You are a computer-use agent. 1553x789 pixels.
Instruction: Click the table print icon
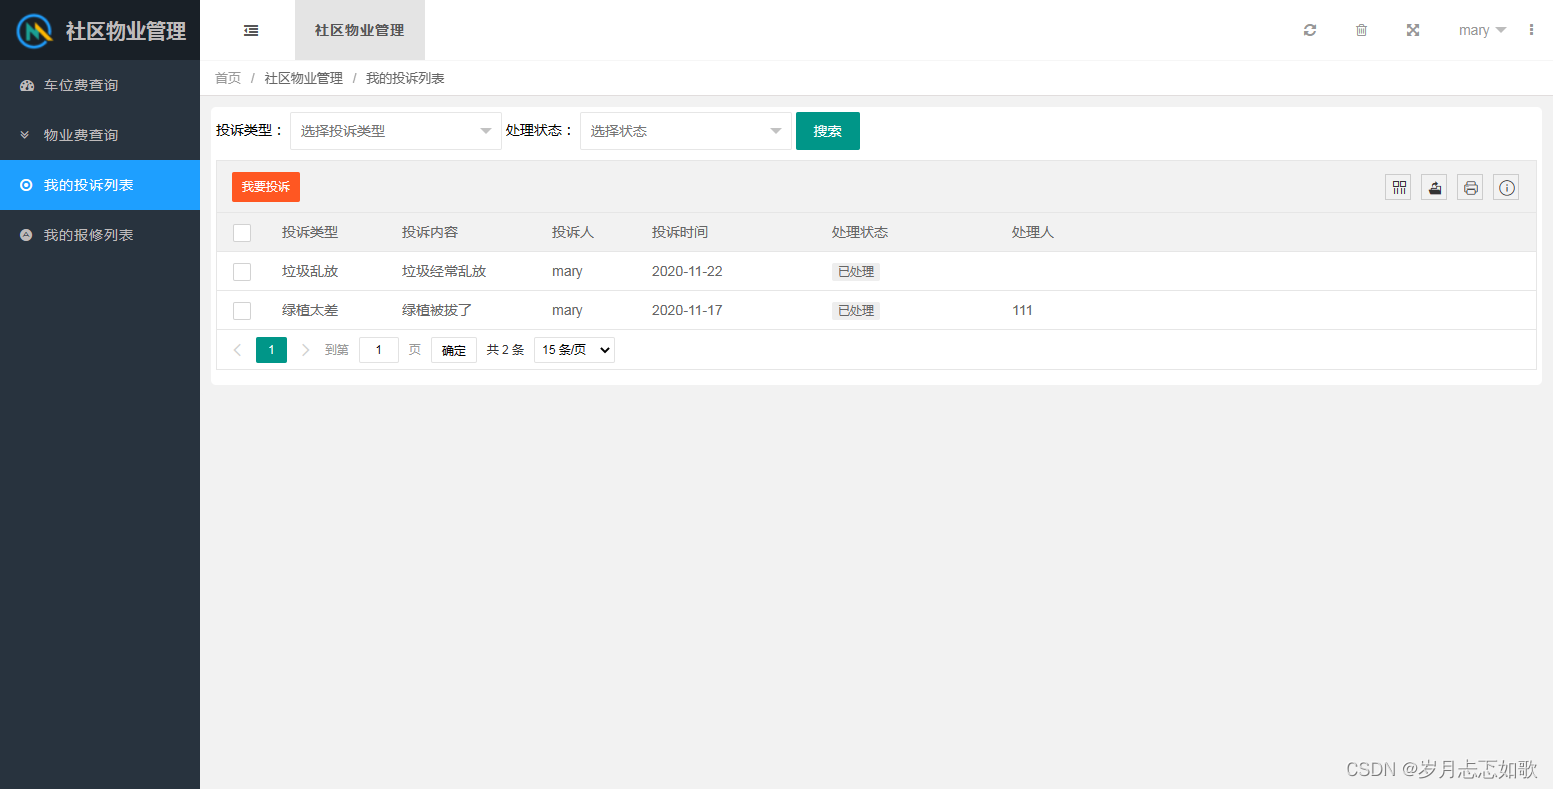point(1470,187)
